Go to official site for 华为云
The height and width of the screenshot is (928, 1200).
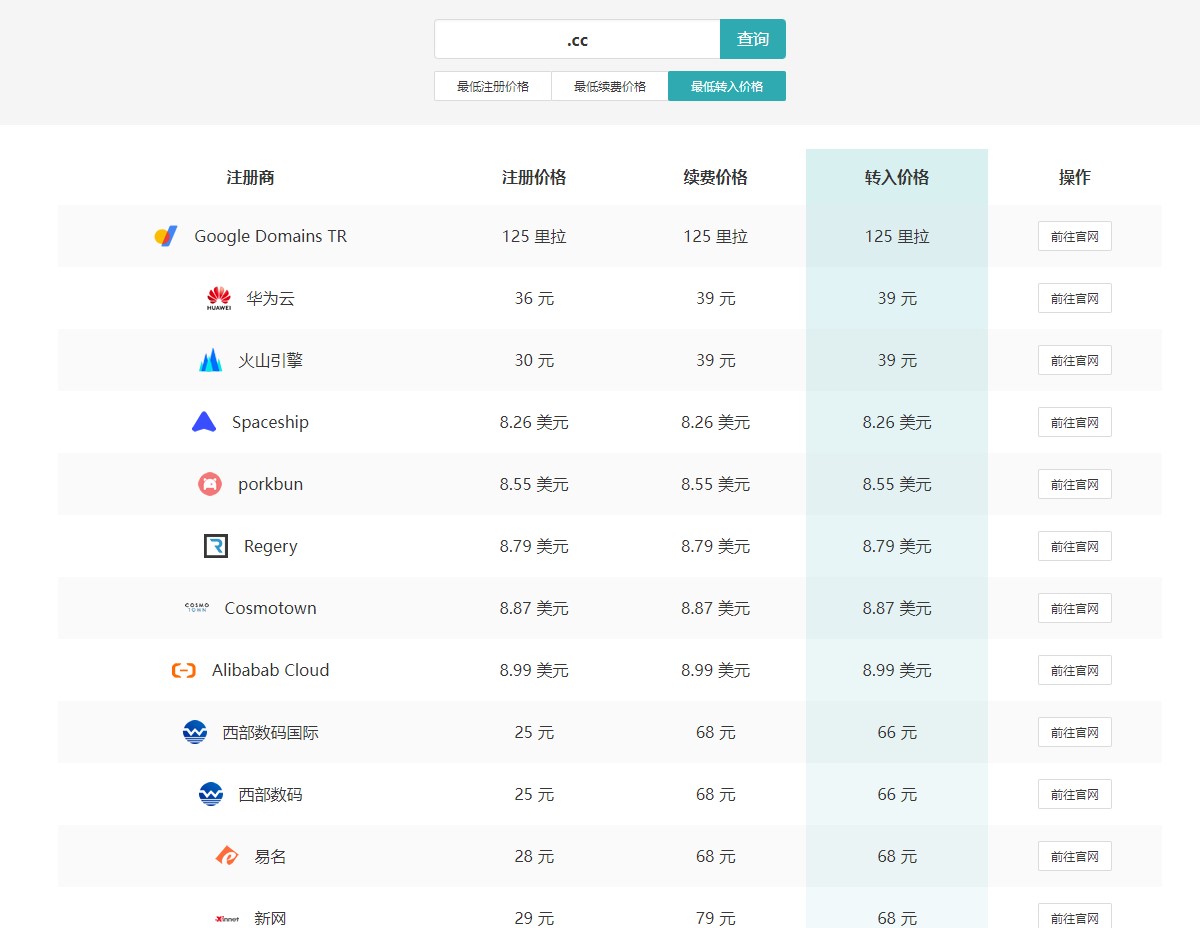click(1074, 298)
